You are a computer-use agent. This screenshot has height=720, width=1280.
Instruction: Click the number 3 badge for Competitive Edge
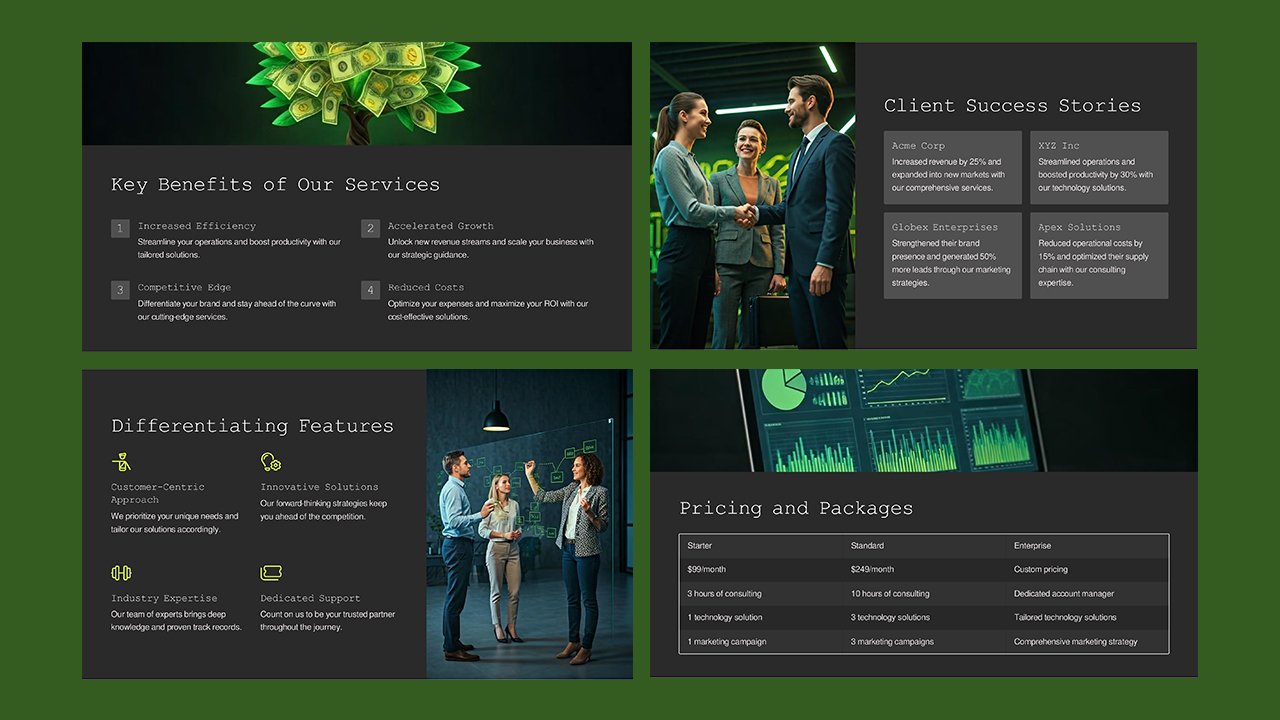pyautogui.click(x=120, y=290)
